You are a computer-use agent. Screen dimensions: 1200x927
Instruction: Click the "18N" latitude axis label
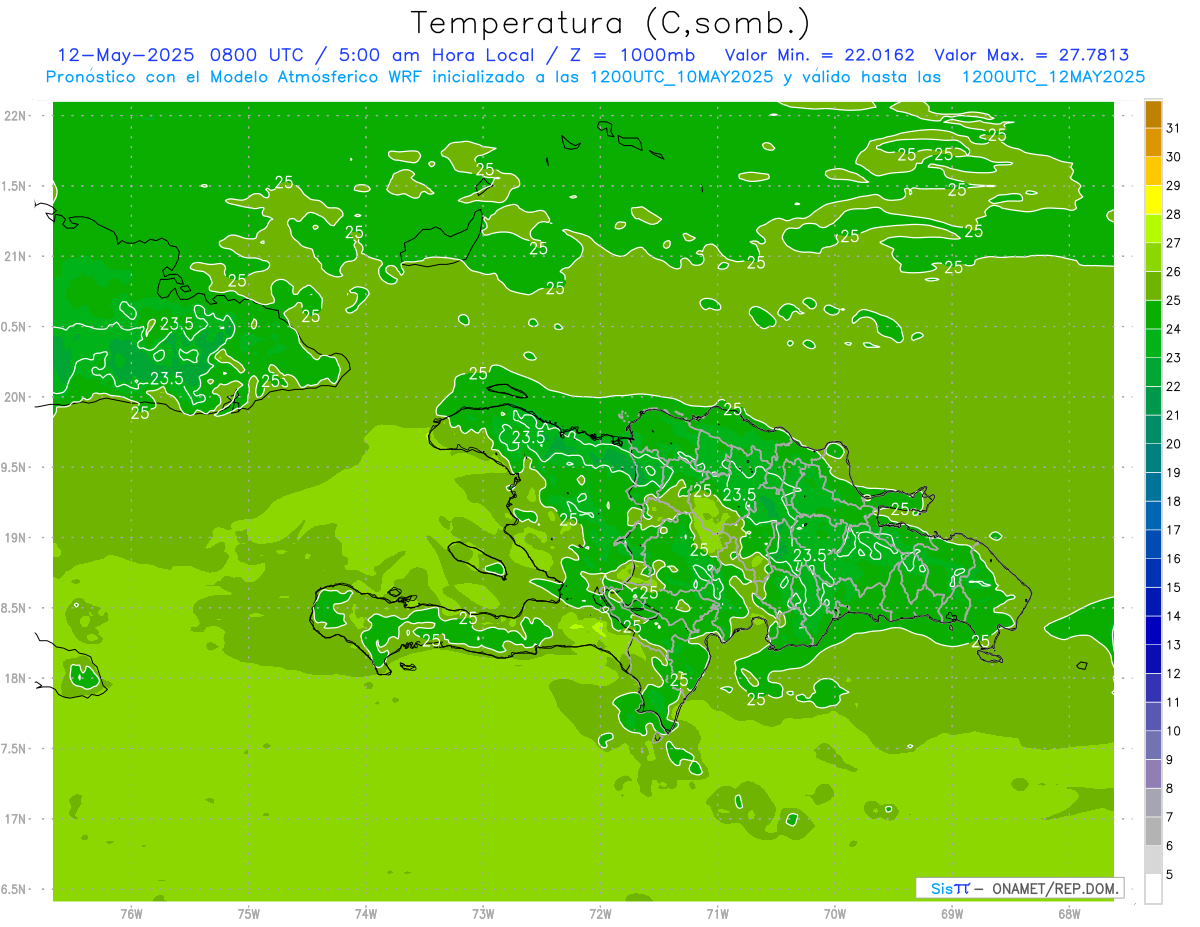point(15,679)
